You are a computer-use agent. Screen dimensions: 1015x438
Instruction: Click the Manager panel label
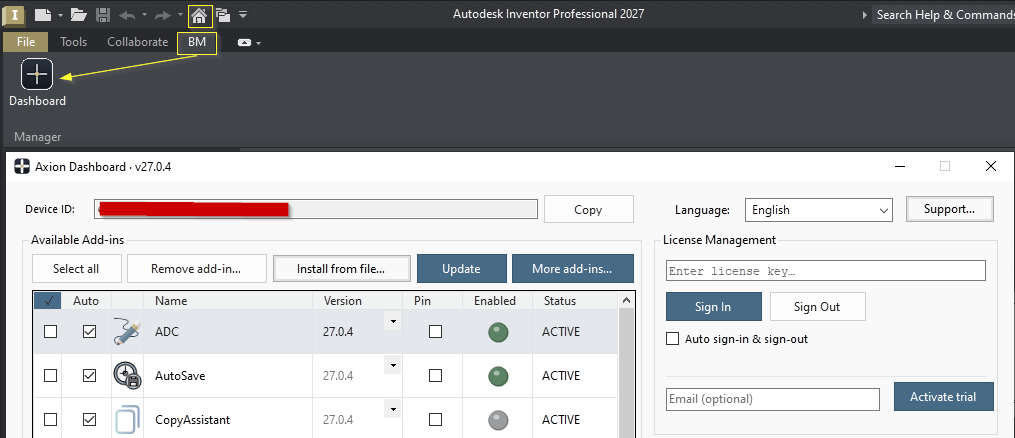pos(38,137)
